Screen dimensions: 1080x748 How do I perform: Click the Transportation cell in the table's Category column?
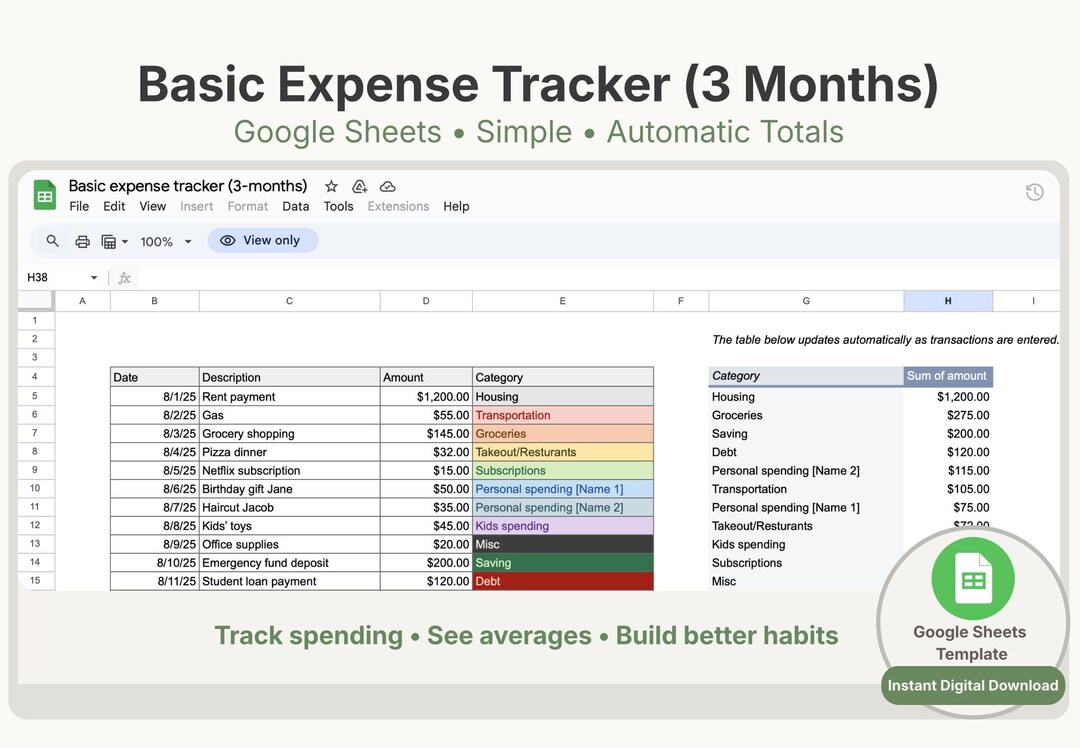coord(563,415)
